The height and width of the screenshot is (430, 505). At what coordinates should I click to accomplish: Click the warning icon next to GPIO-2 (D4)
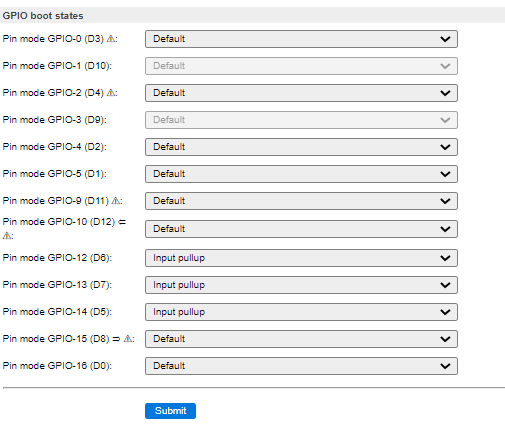coord(111,93)
